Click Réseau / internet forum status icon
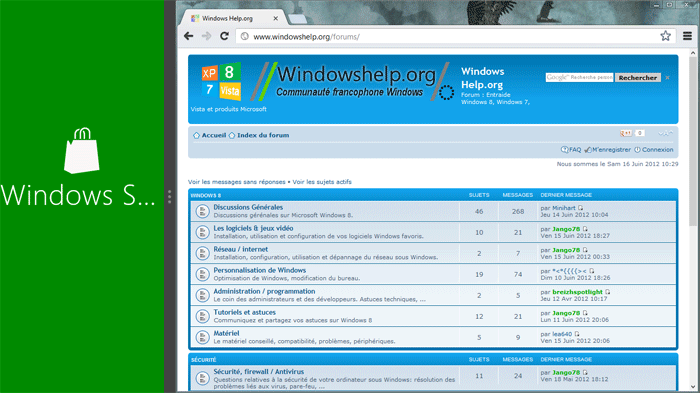700x393 pixels. pyautogui.click(x=203, y=253)
